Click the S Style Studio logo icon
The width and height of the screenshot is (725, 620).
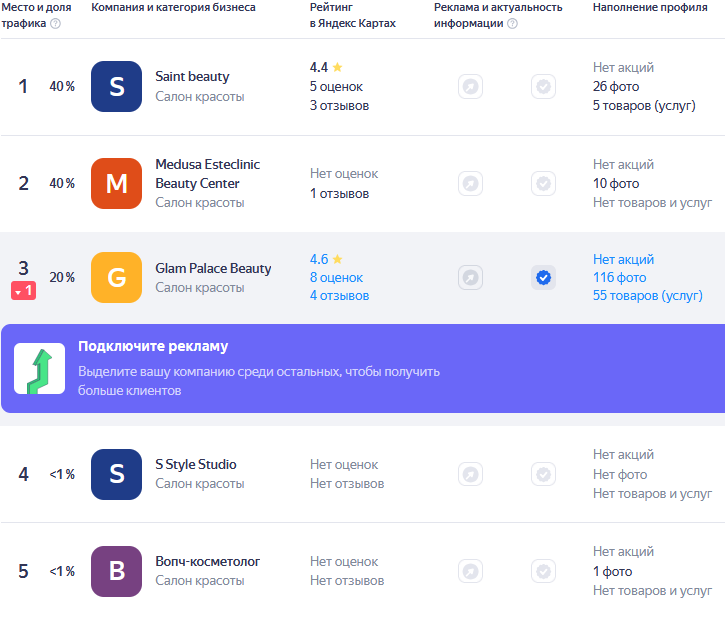tap(116, 474)
